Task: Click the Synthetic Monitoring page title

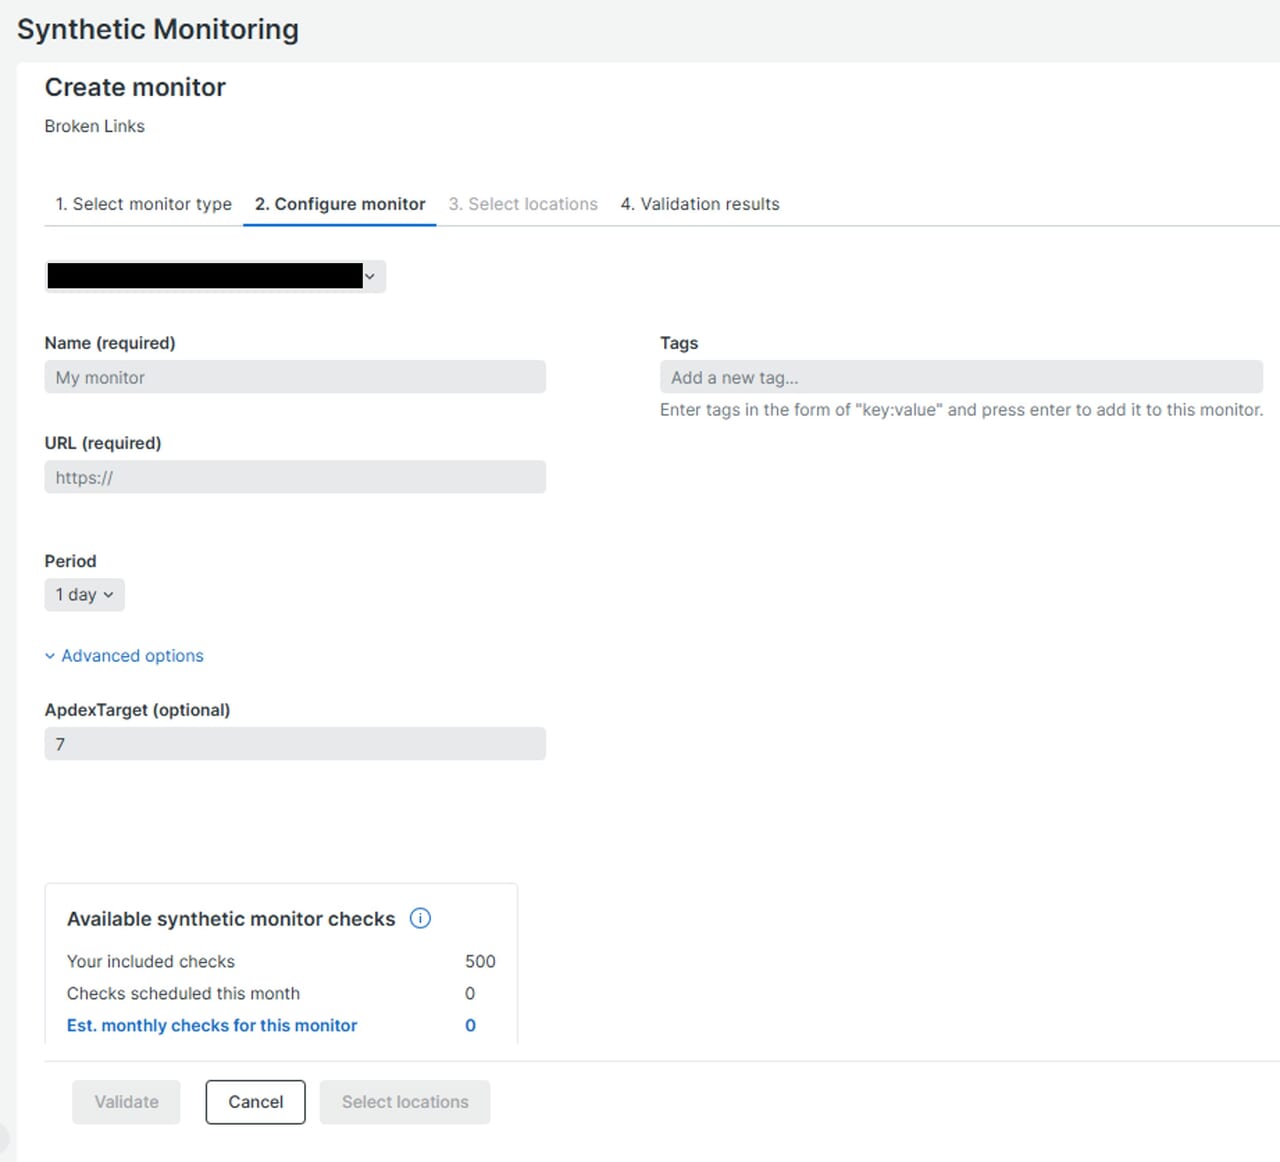Action: [158, 29]
